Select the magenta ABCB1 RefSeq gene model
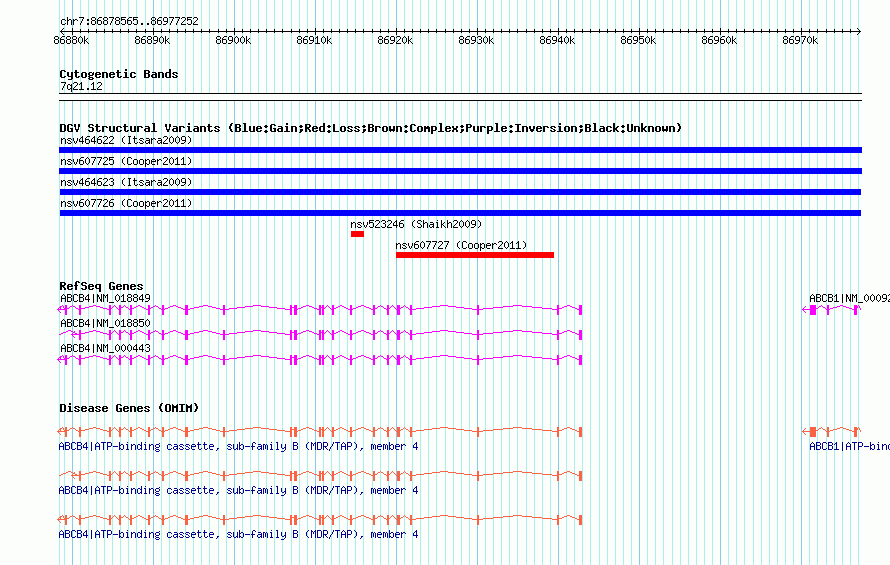890x565 pixels. (x=832, y=309)
